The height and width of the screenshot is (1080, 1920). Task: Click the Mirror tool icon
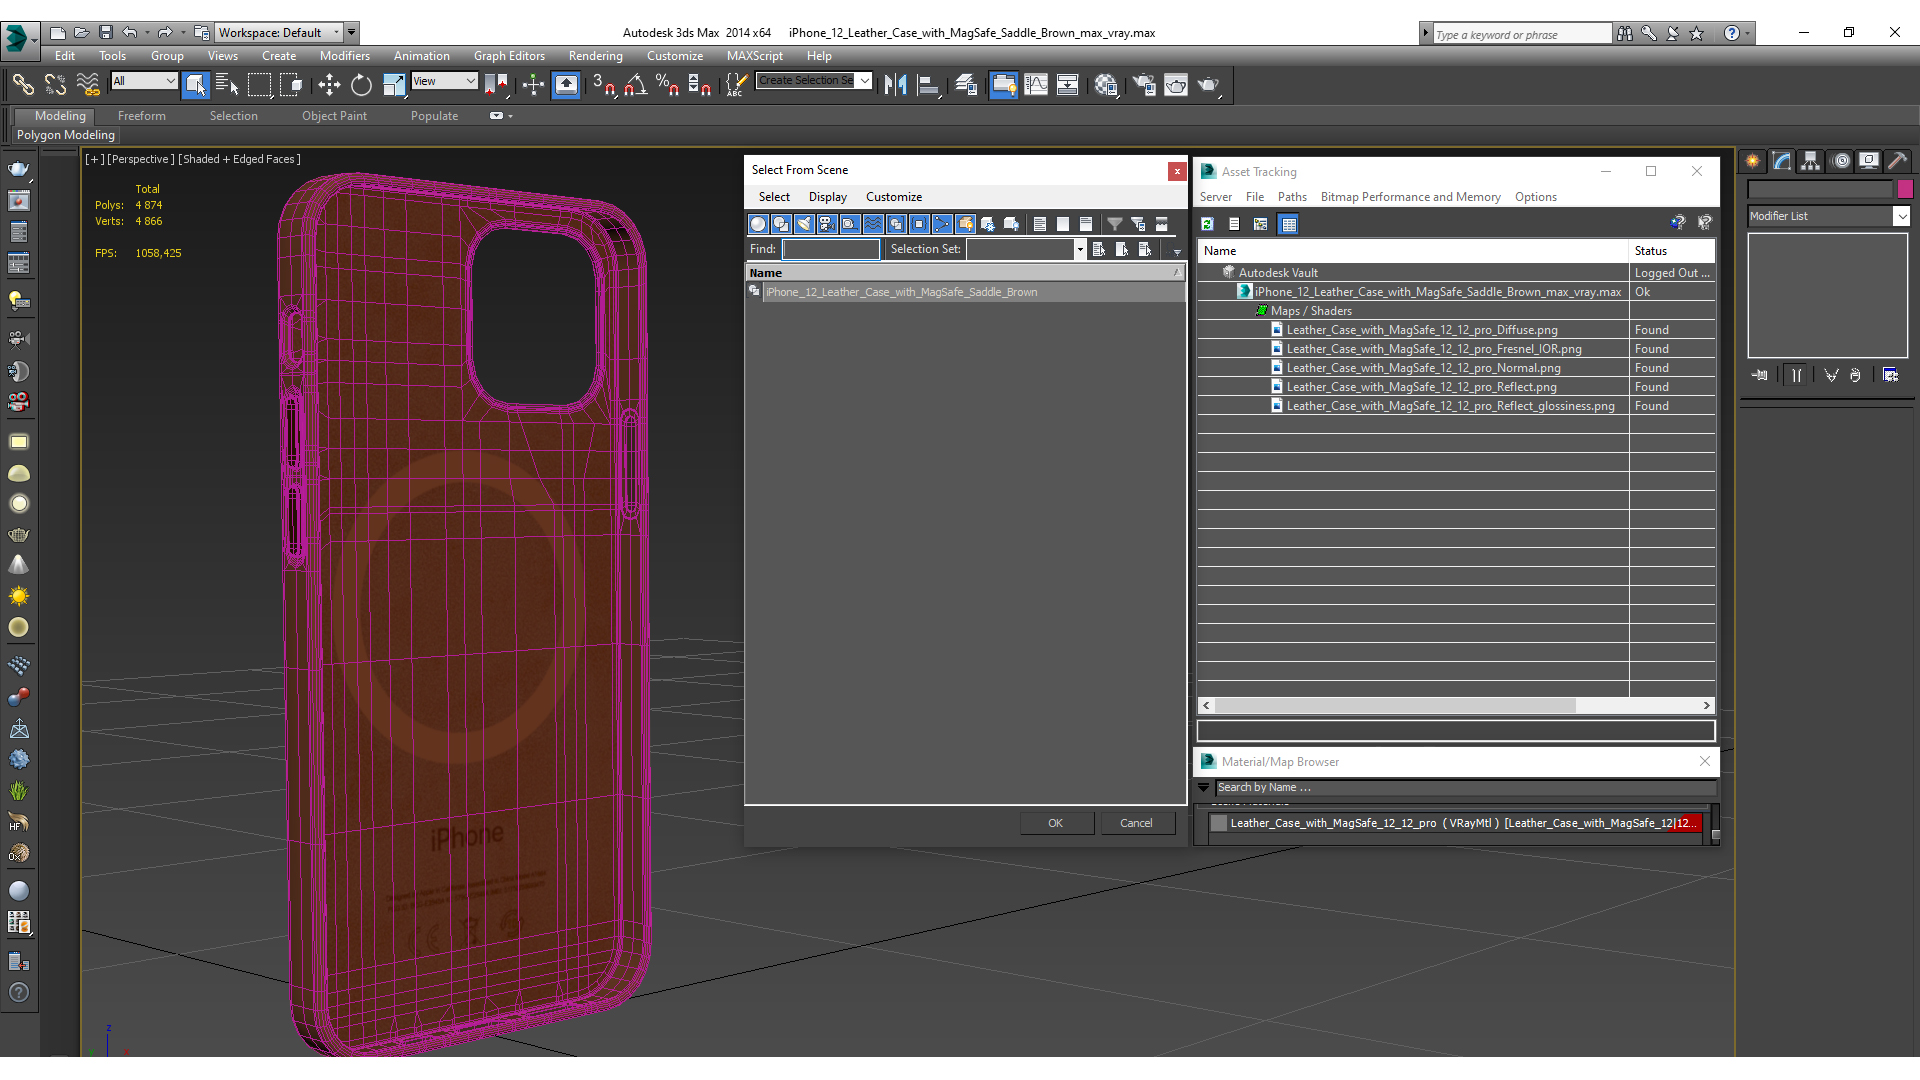click(x=896, y=86)
